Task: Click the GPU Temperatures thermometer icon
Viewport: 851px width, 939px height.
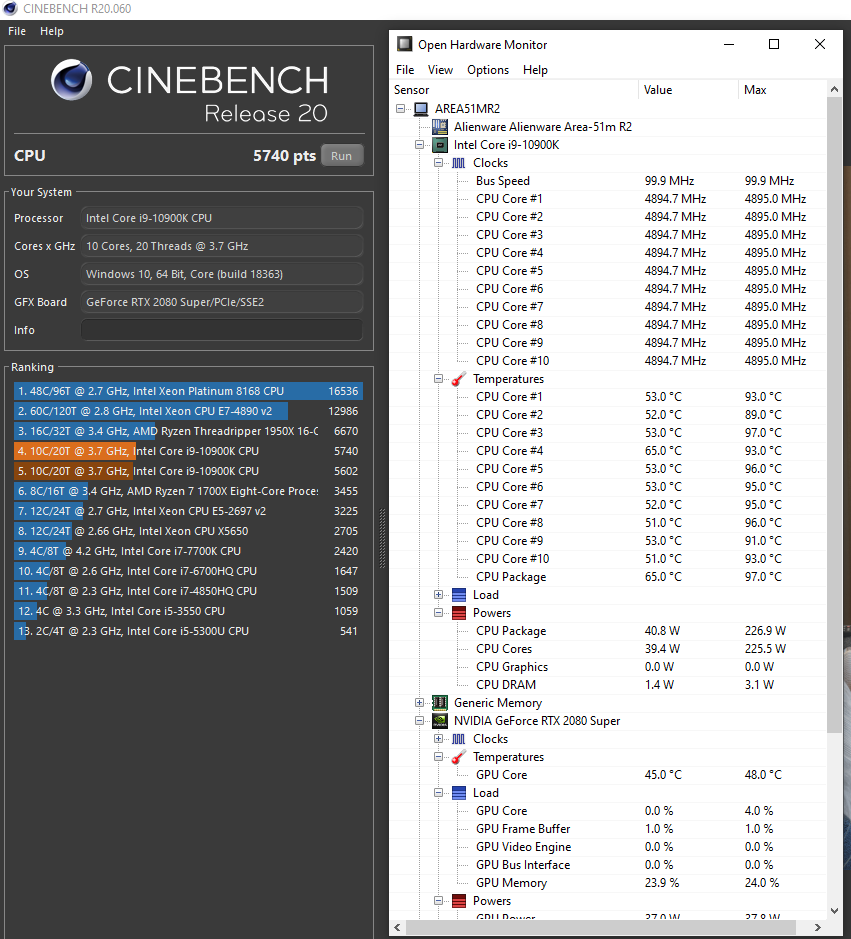Action: (459, 757)
